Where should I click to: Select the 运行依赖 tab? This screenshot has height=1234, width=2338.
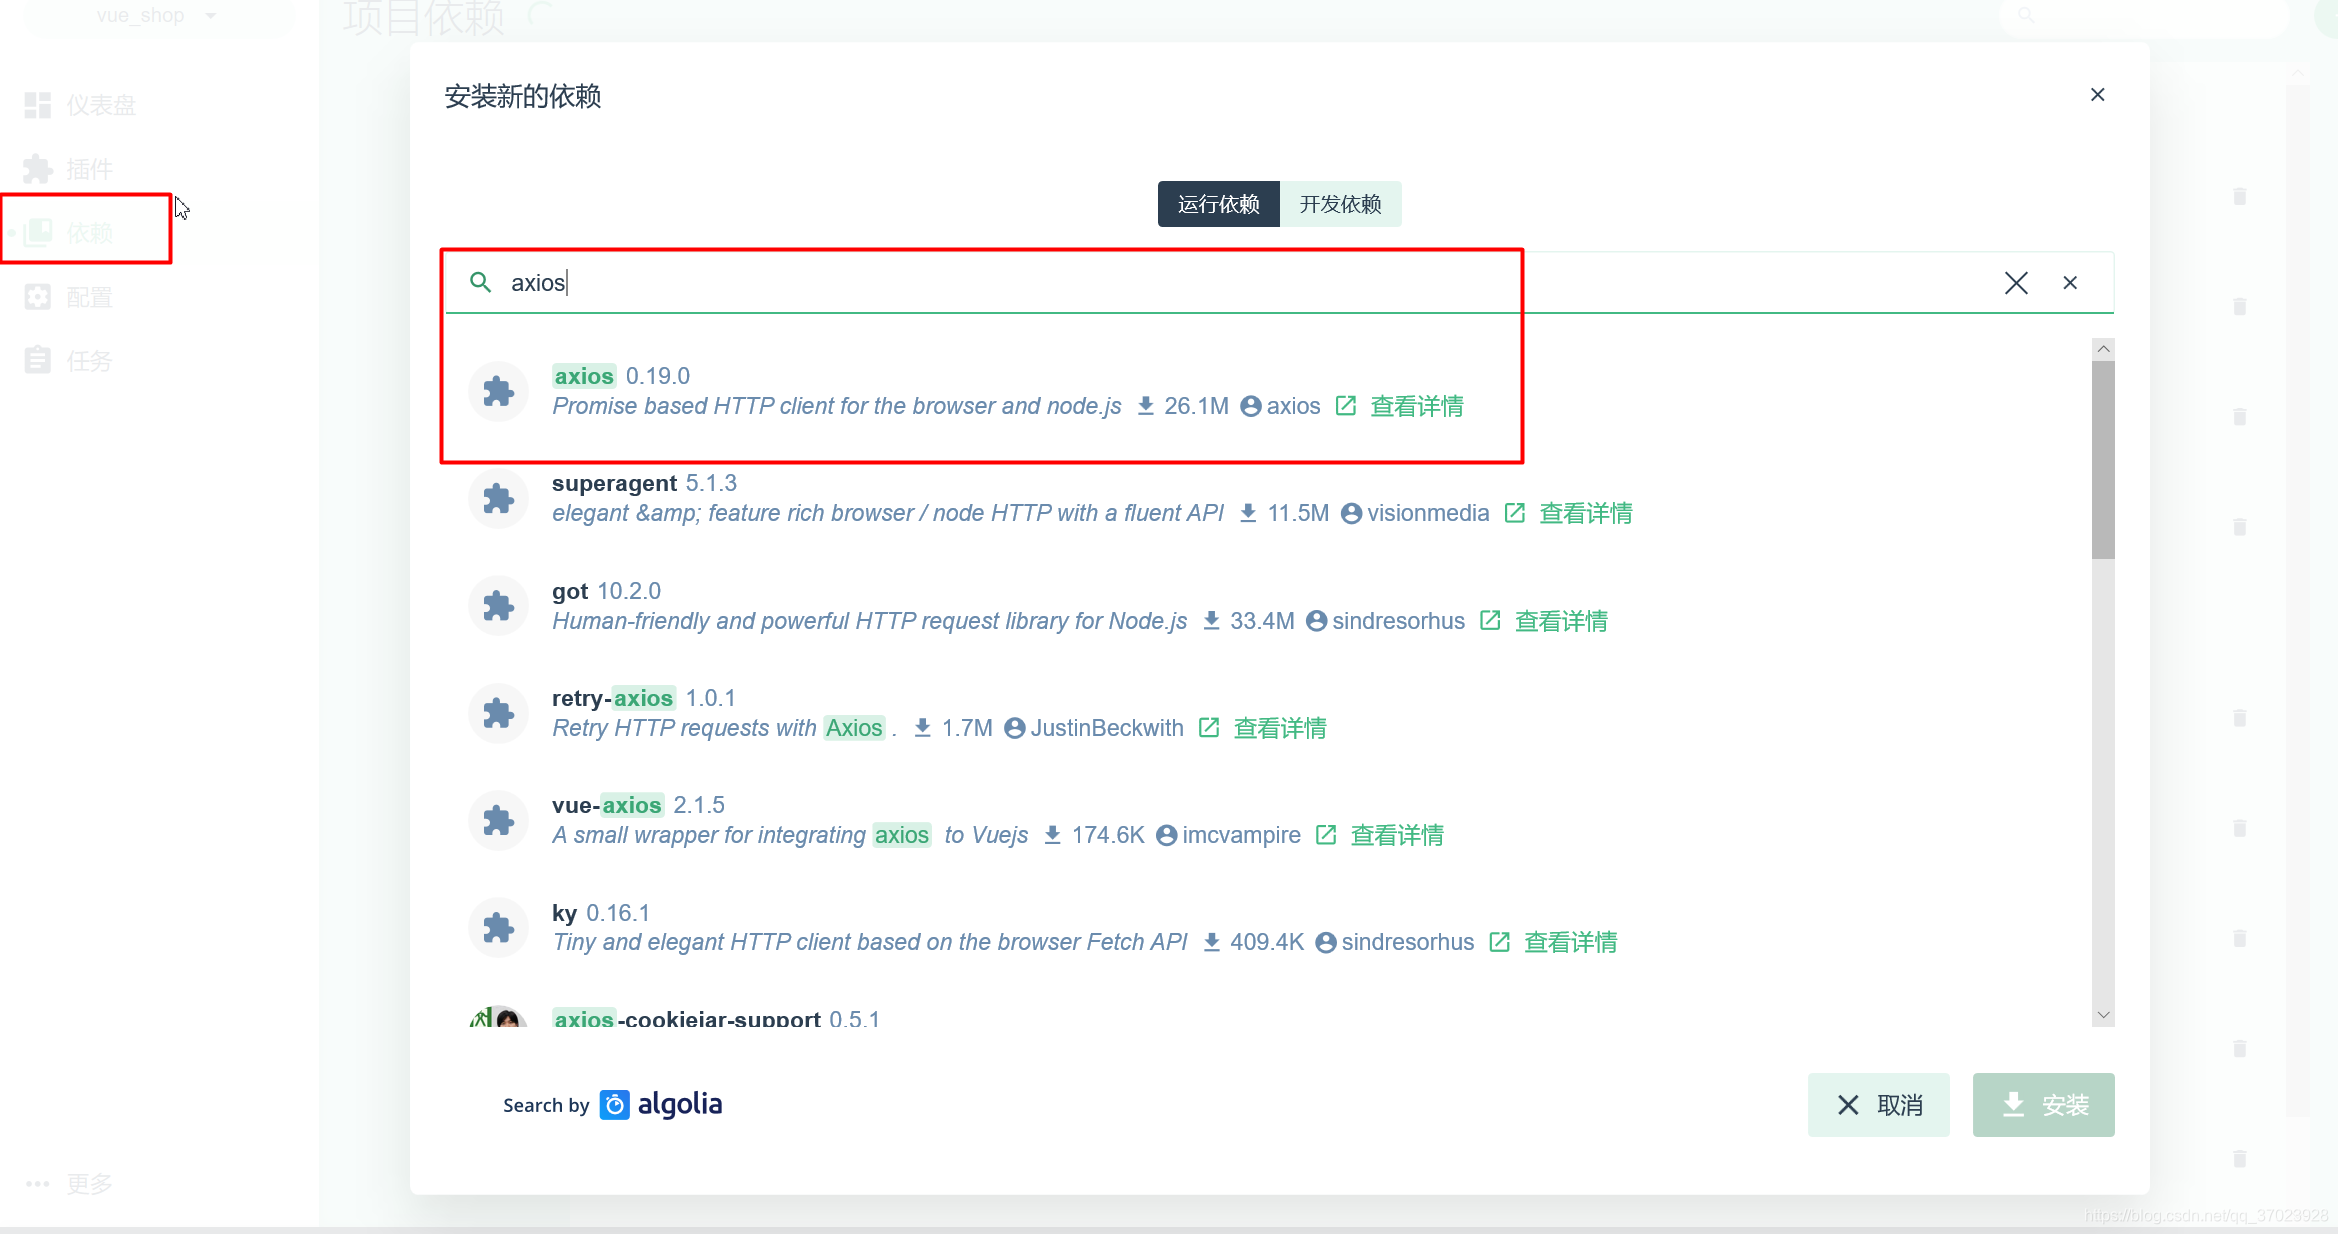point(1218,204)
